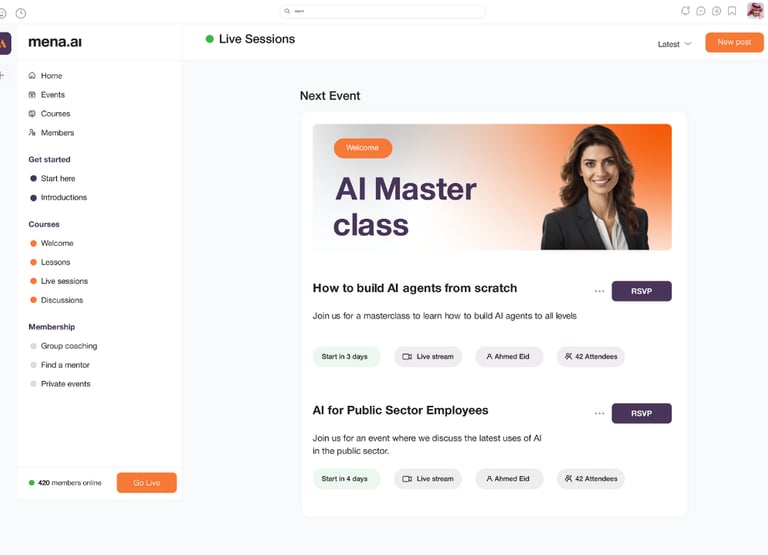Screen dimensions: 768x555
Task: Open bookmarks icon in top bar
Action: click(x=732, y=11)
